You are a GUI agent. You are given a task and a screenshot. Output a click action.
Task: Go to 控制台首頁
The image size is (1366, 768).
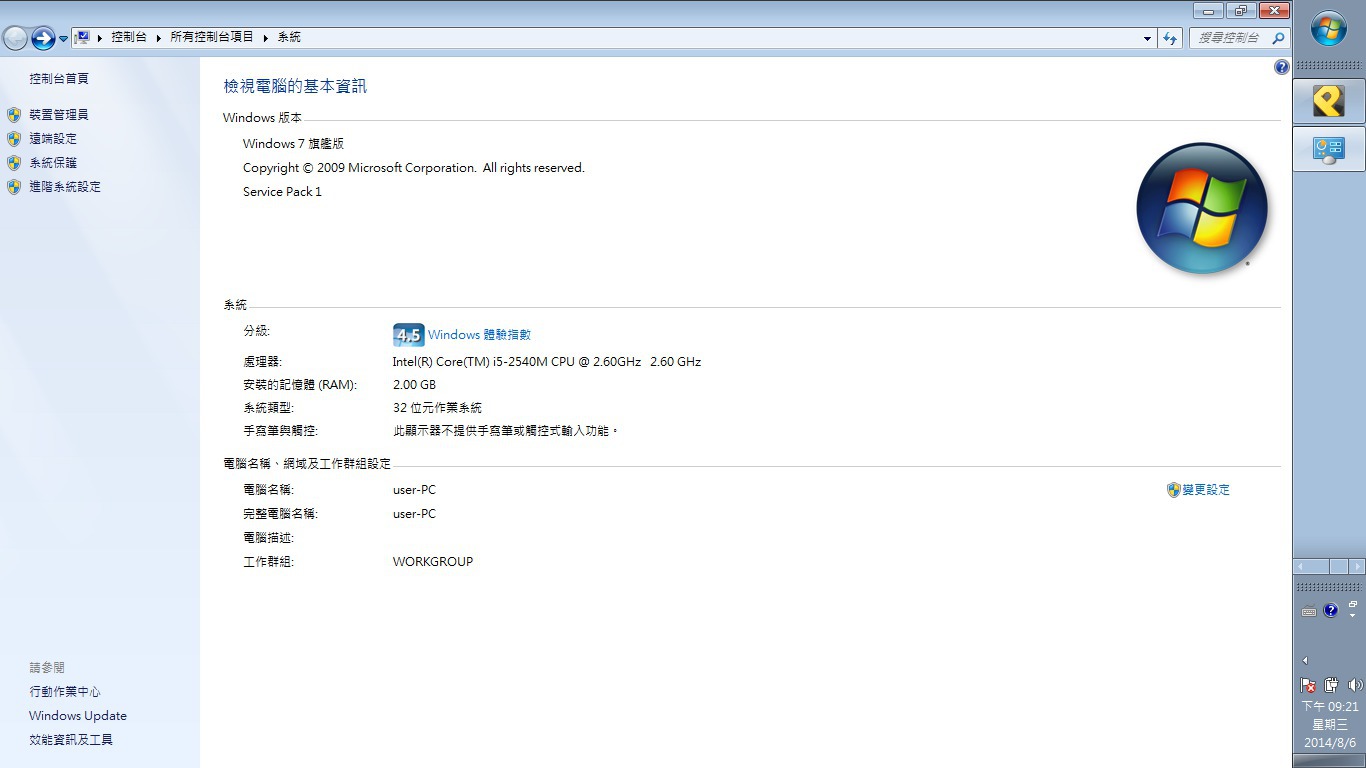pos(59,78)
